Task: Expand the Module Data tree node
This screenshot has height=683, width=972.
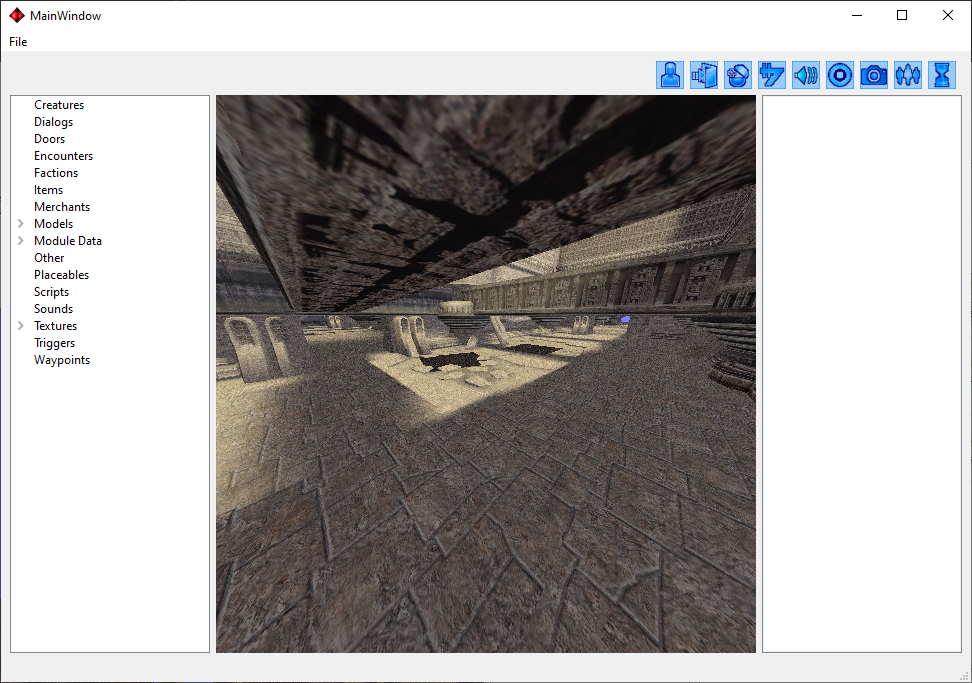Action: (x=20, y=240)
